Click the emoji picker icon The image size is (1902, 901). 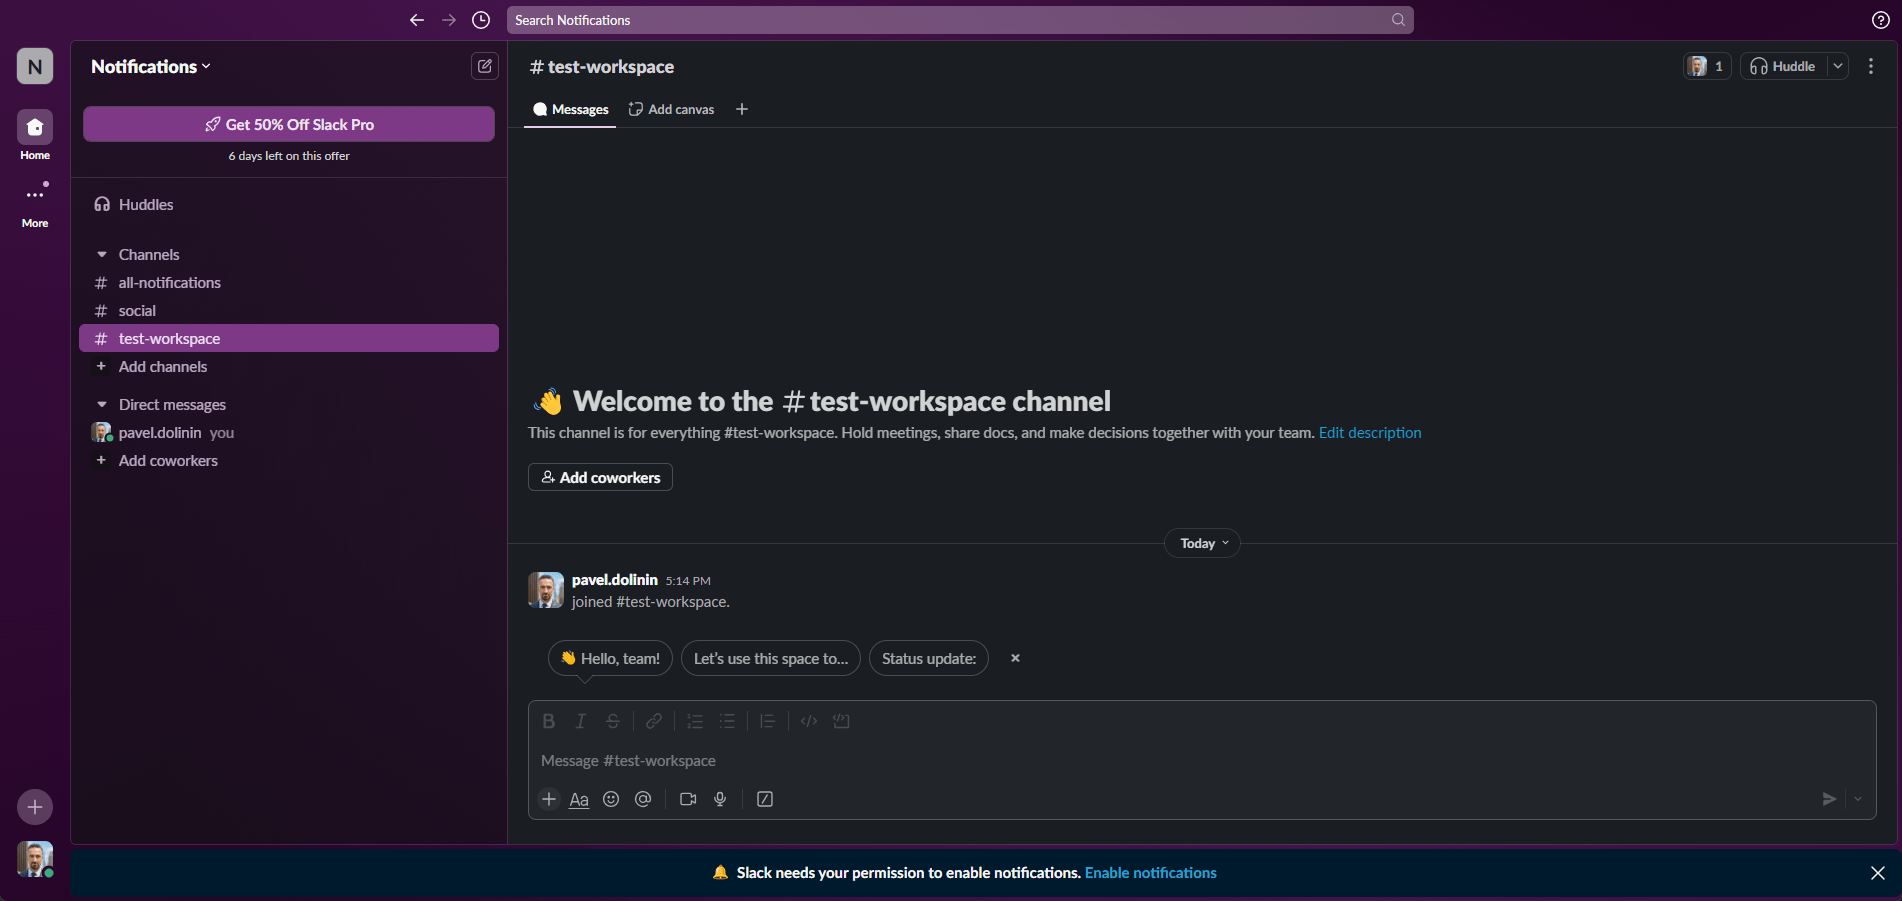611,799
